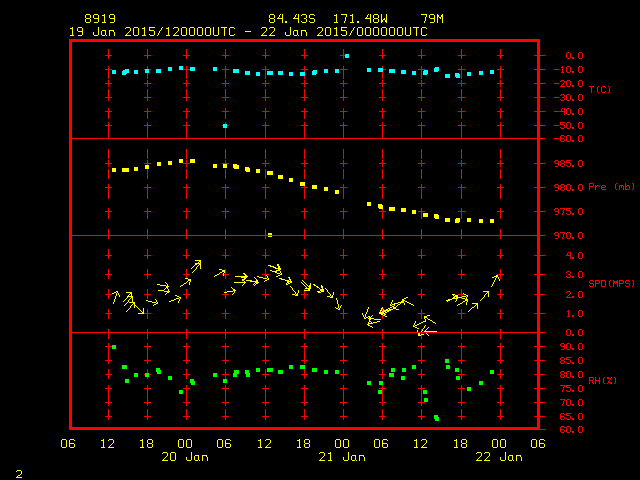This screenshot has width=640, height=480.
Task: Select the -40.0 temperature tick label
Action: (569, 111)
